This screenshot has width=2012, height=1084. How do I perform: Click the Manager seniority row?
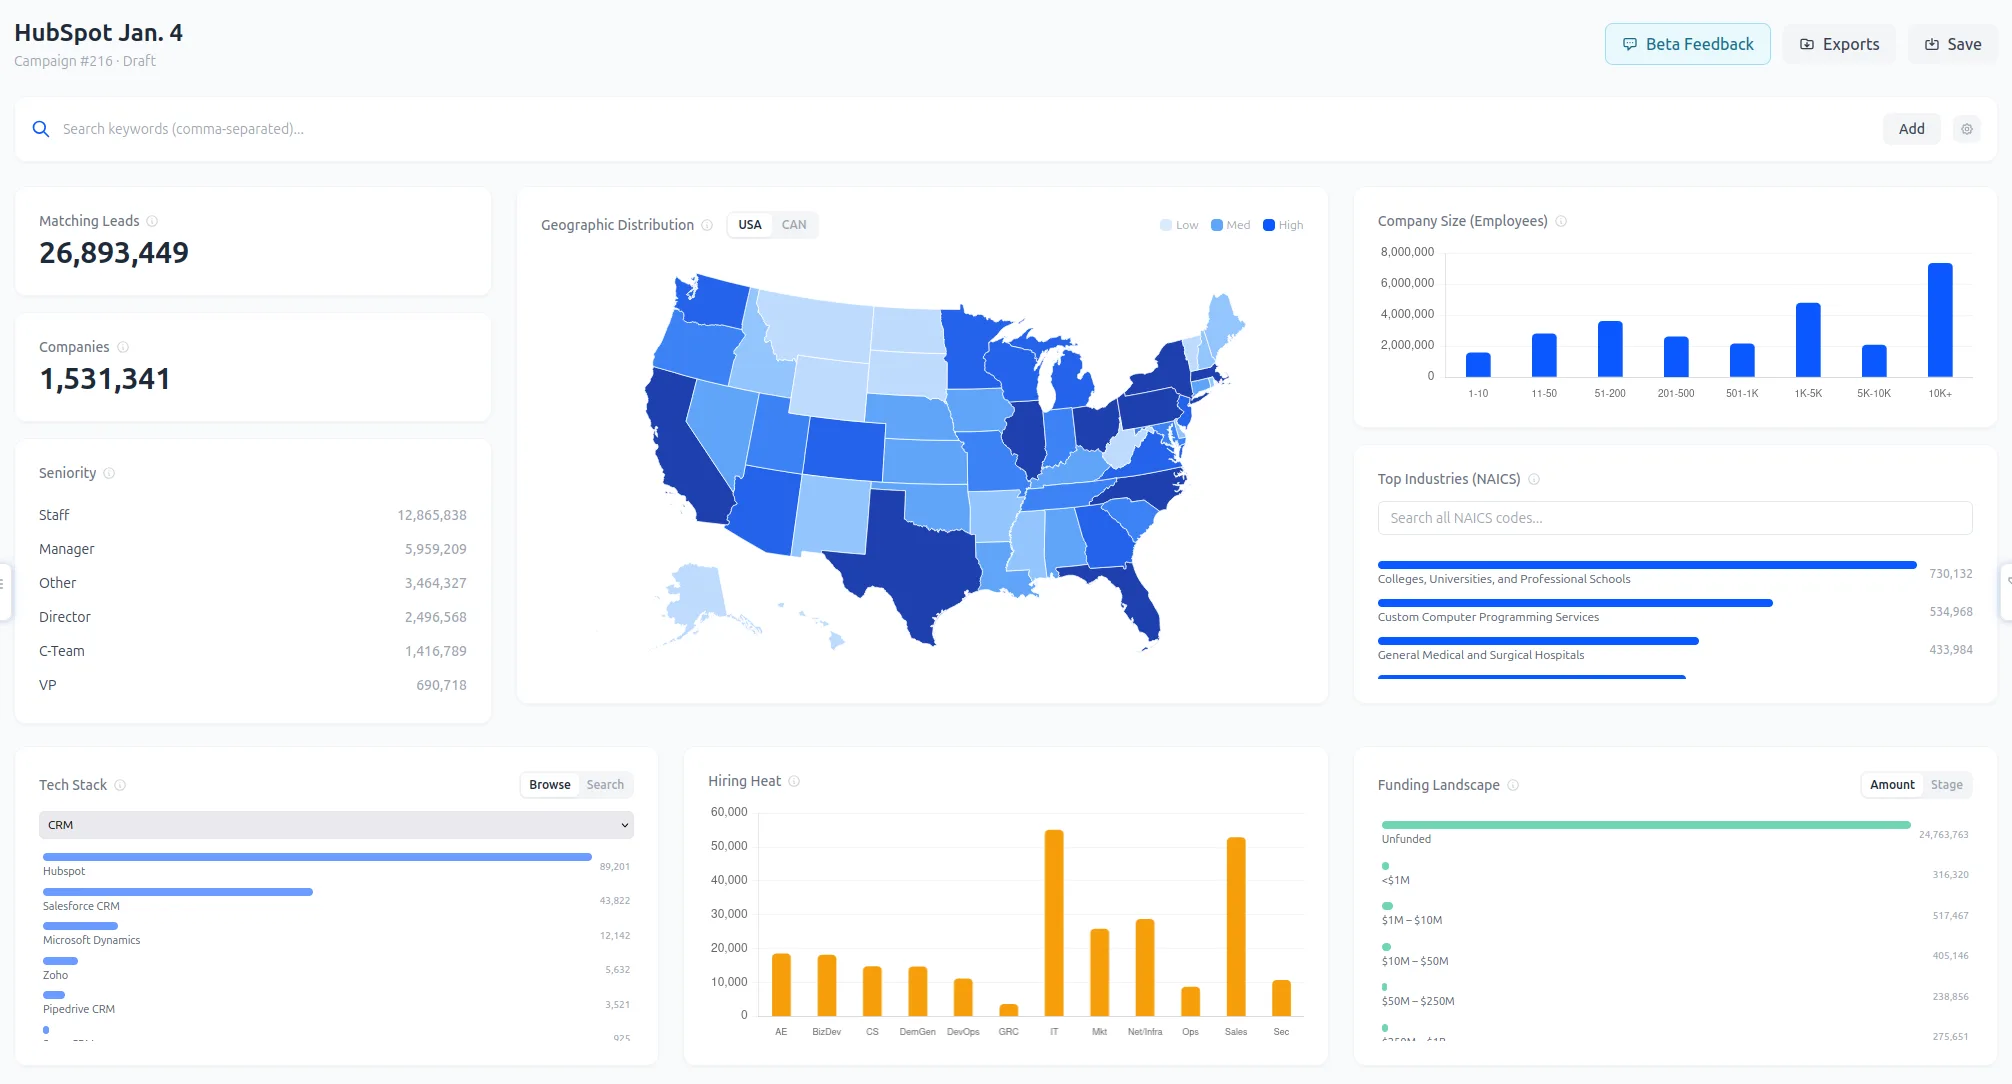click(253, 549)
